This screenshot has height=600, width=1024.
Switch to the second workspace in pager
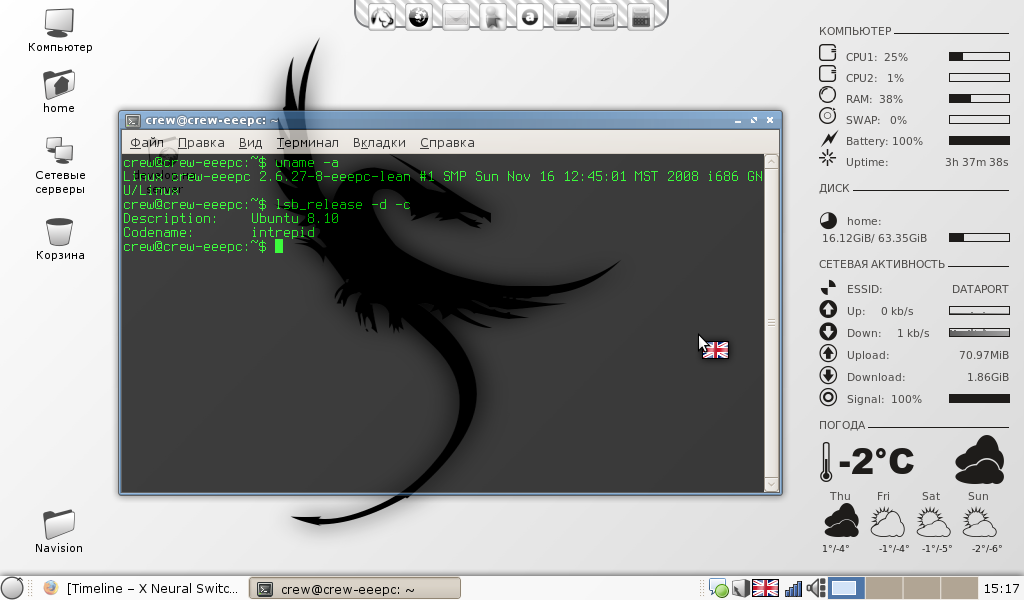point(884,588)
